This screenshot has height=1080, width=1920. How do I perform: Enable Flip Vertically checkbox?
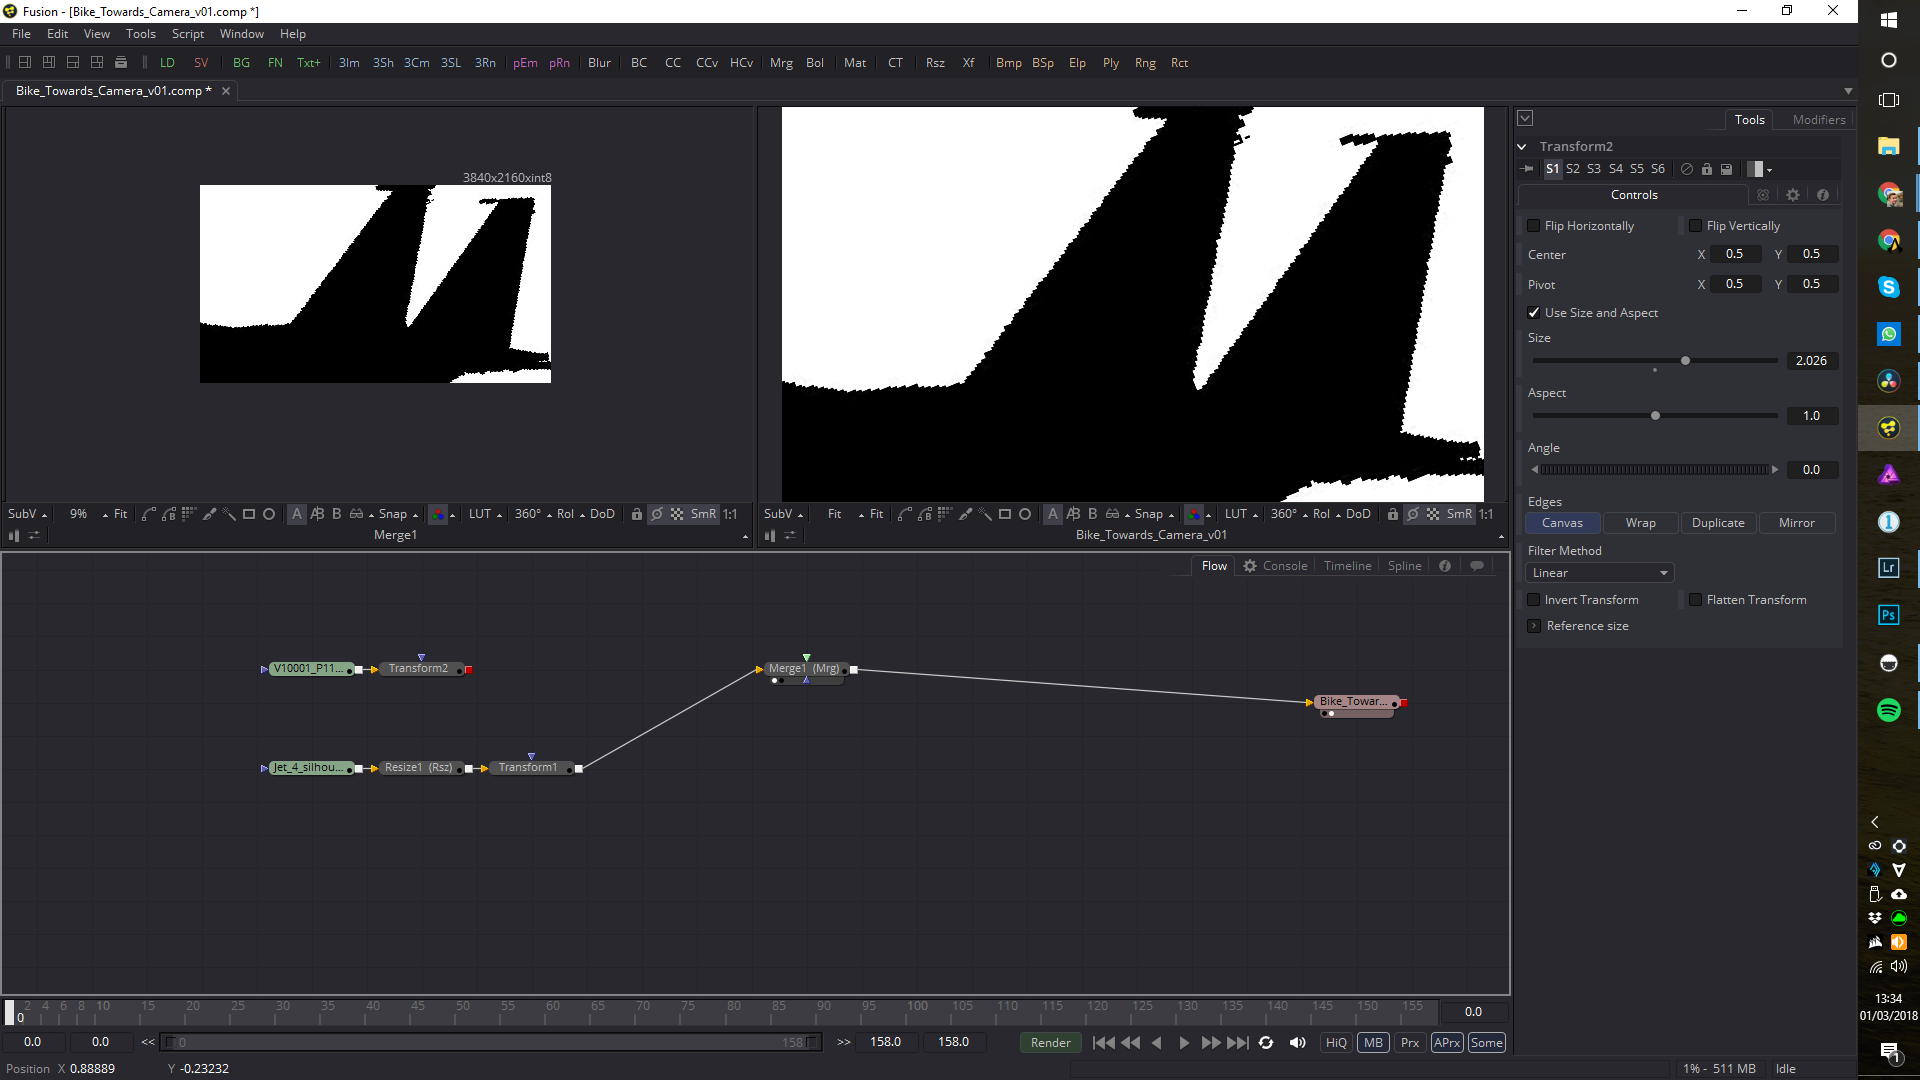tap(1696, 226)
